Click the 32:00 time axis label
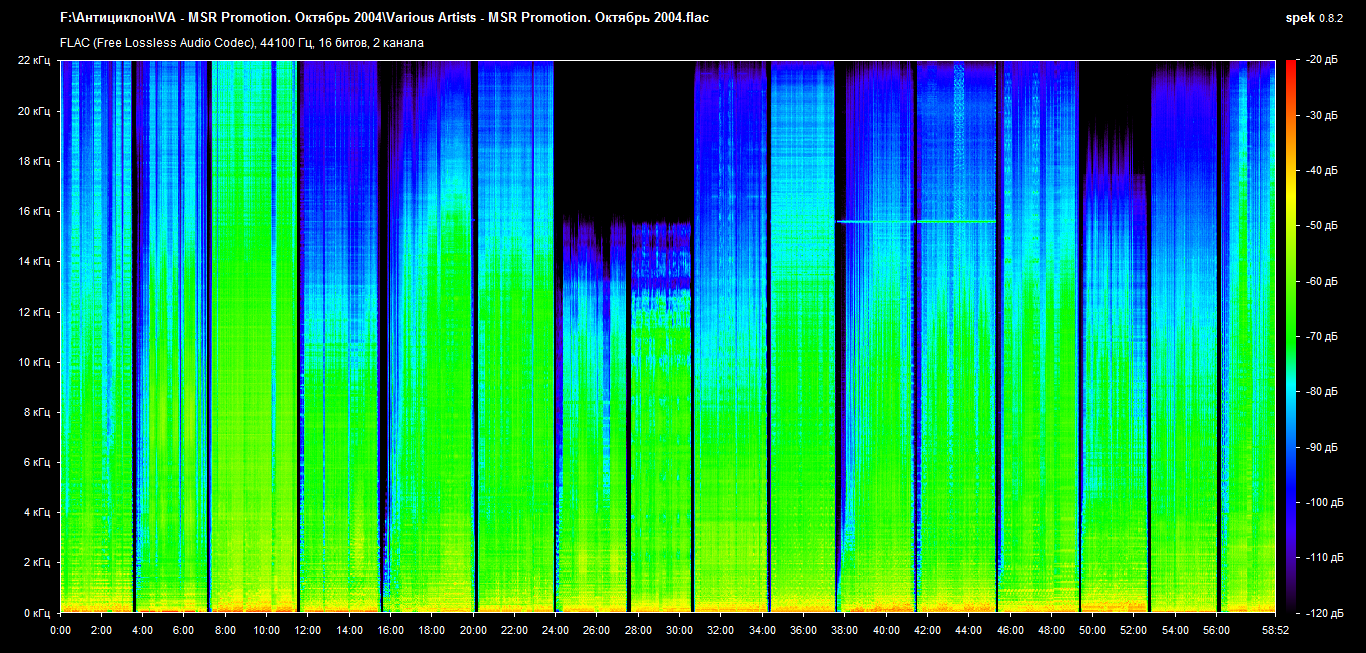 point(721,631)
